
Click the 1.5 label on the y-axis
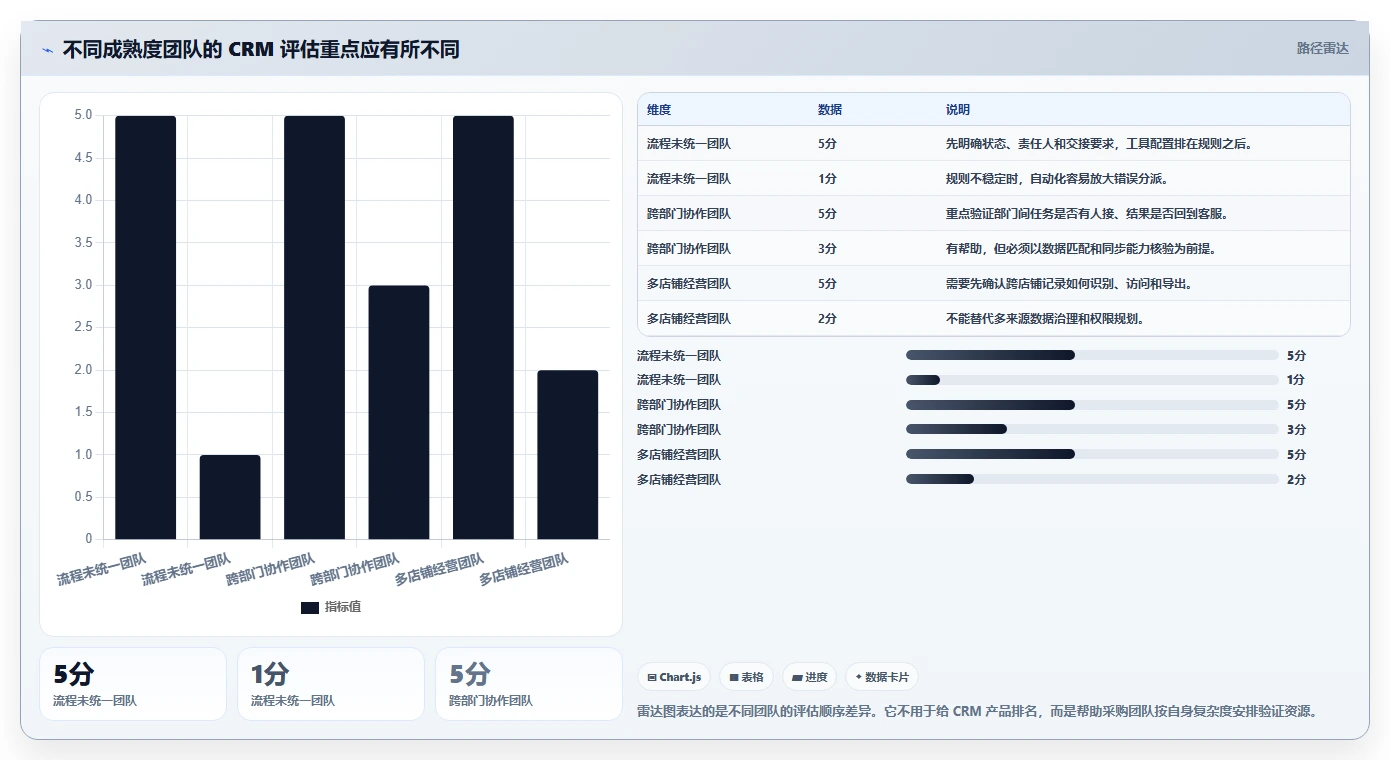pos(83,412)
